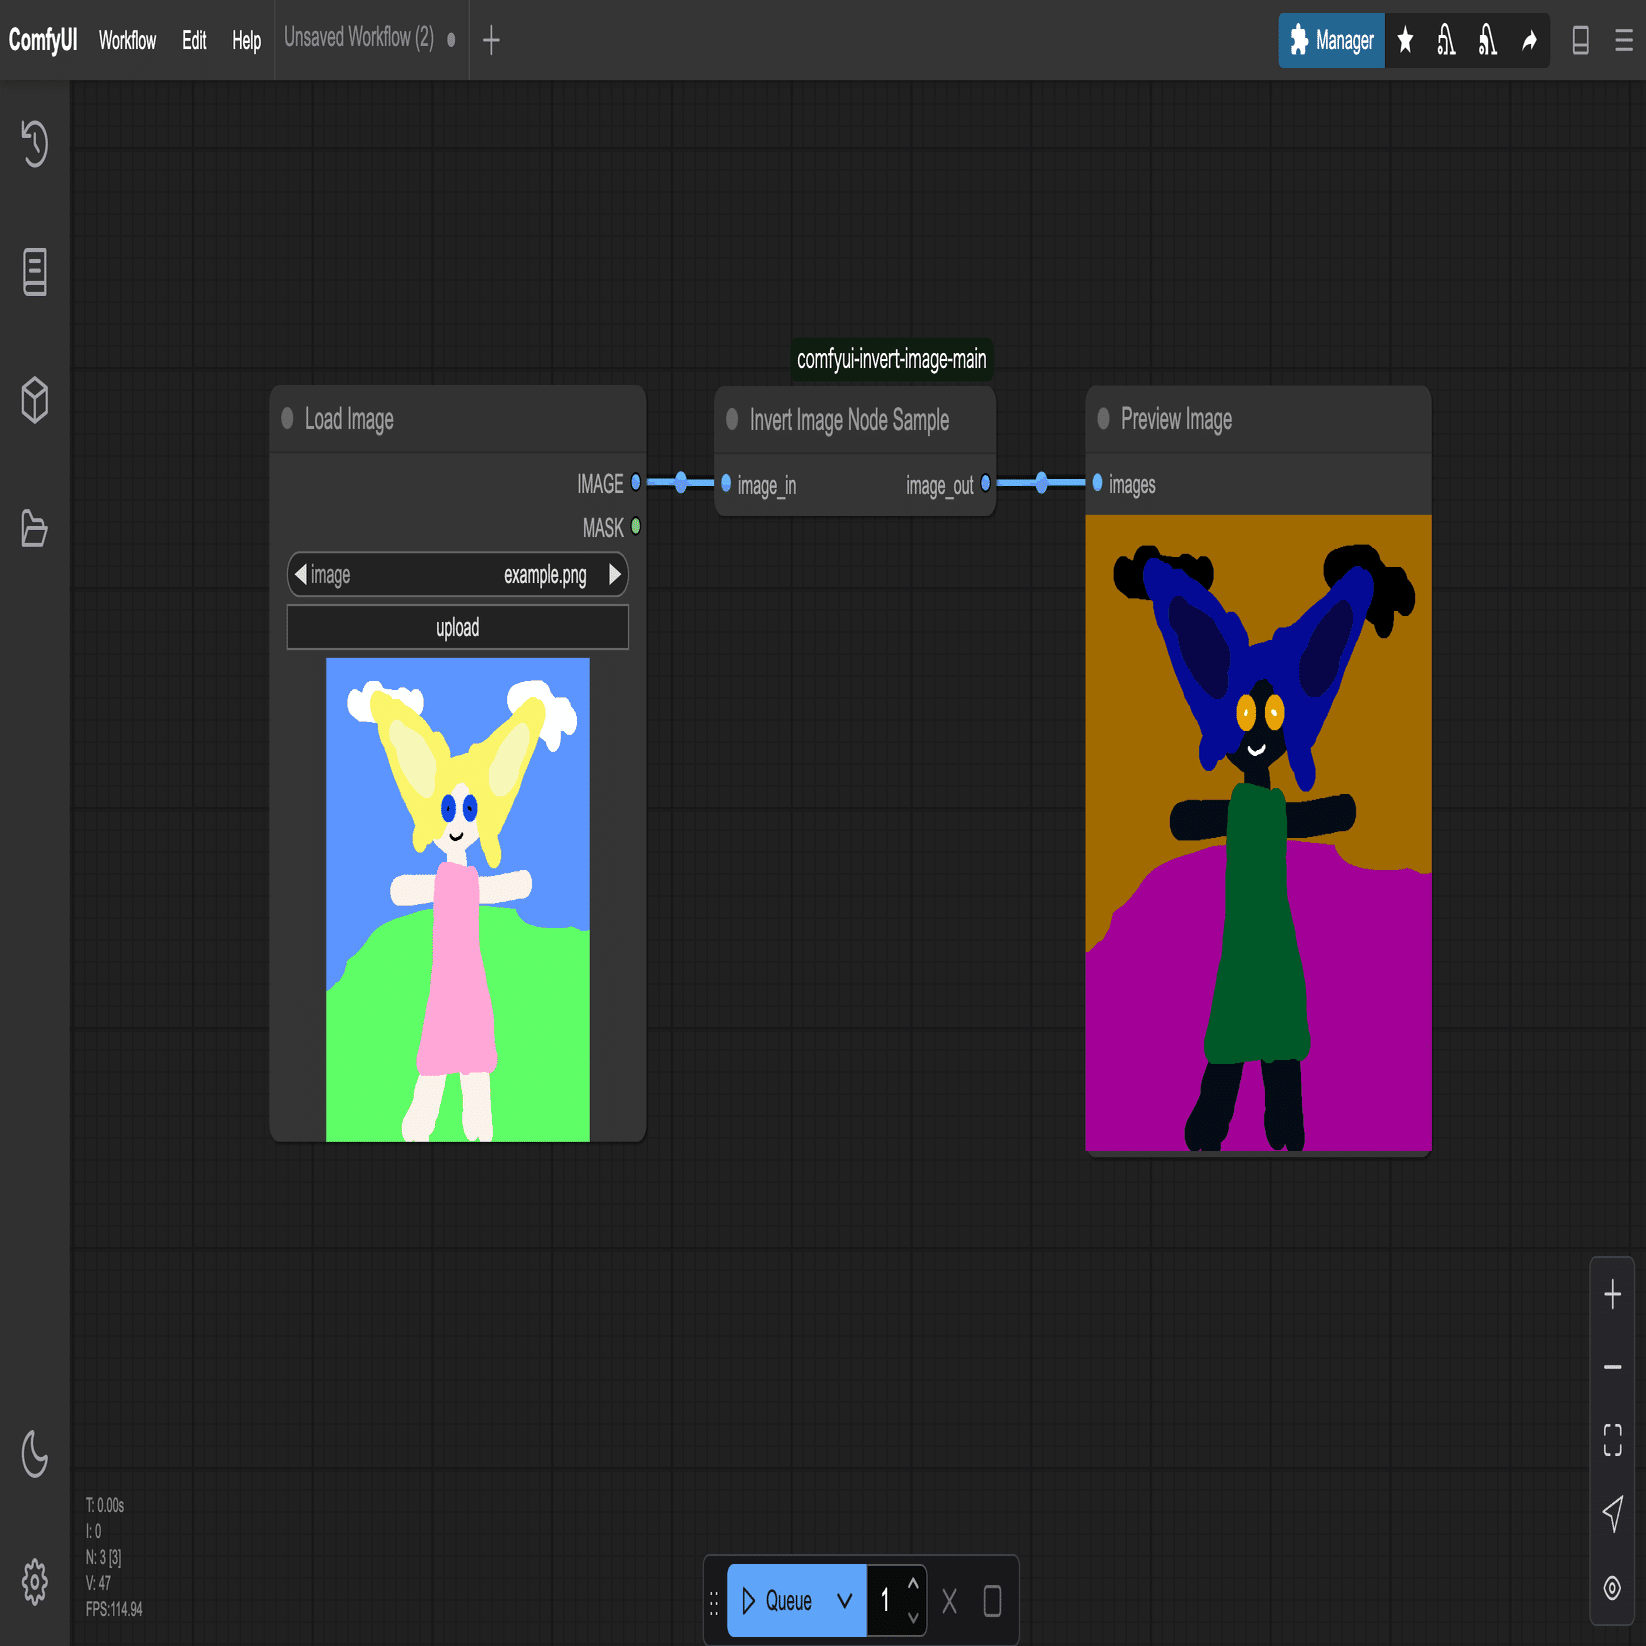Select next image with right arrow
1646x1646 pixels.
(615, 574)
